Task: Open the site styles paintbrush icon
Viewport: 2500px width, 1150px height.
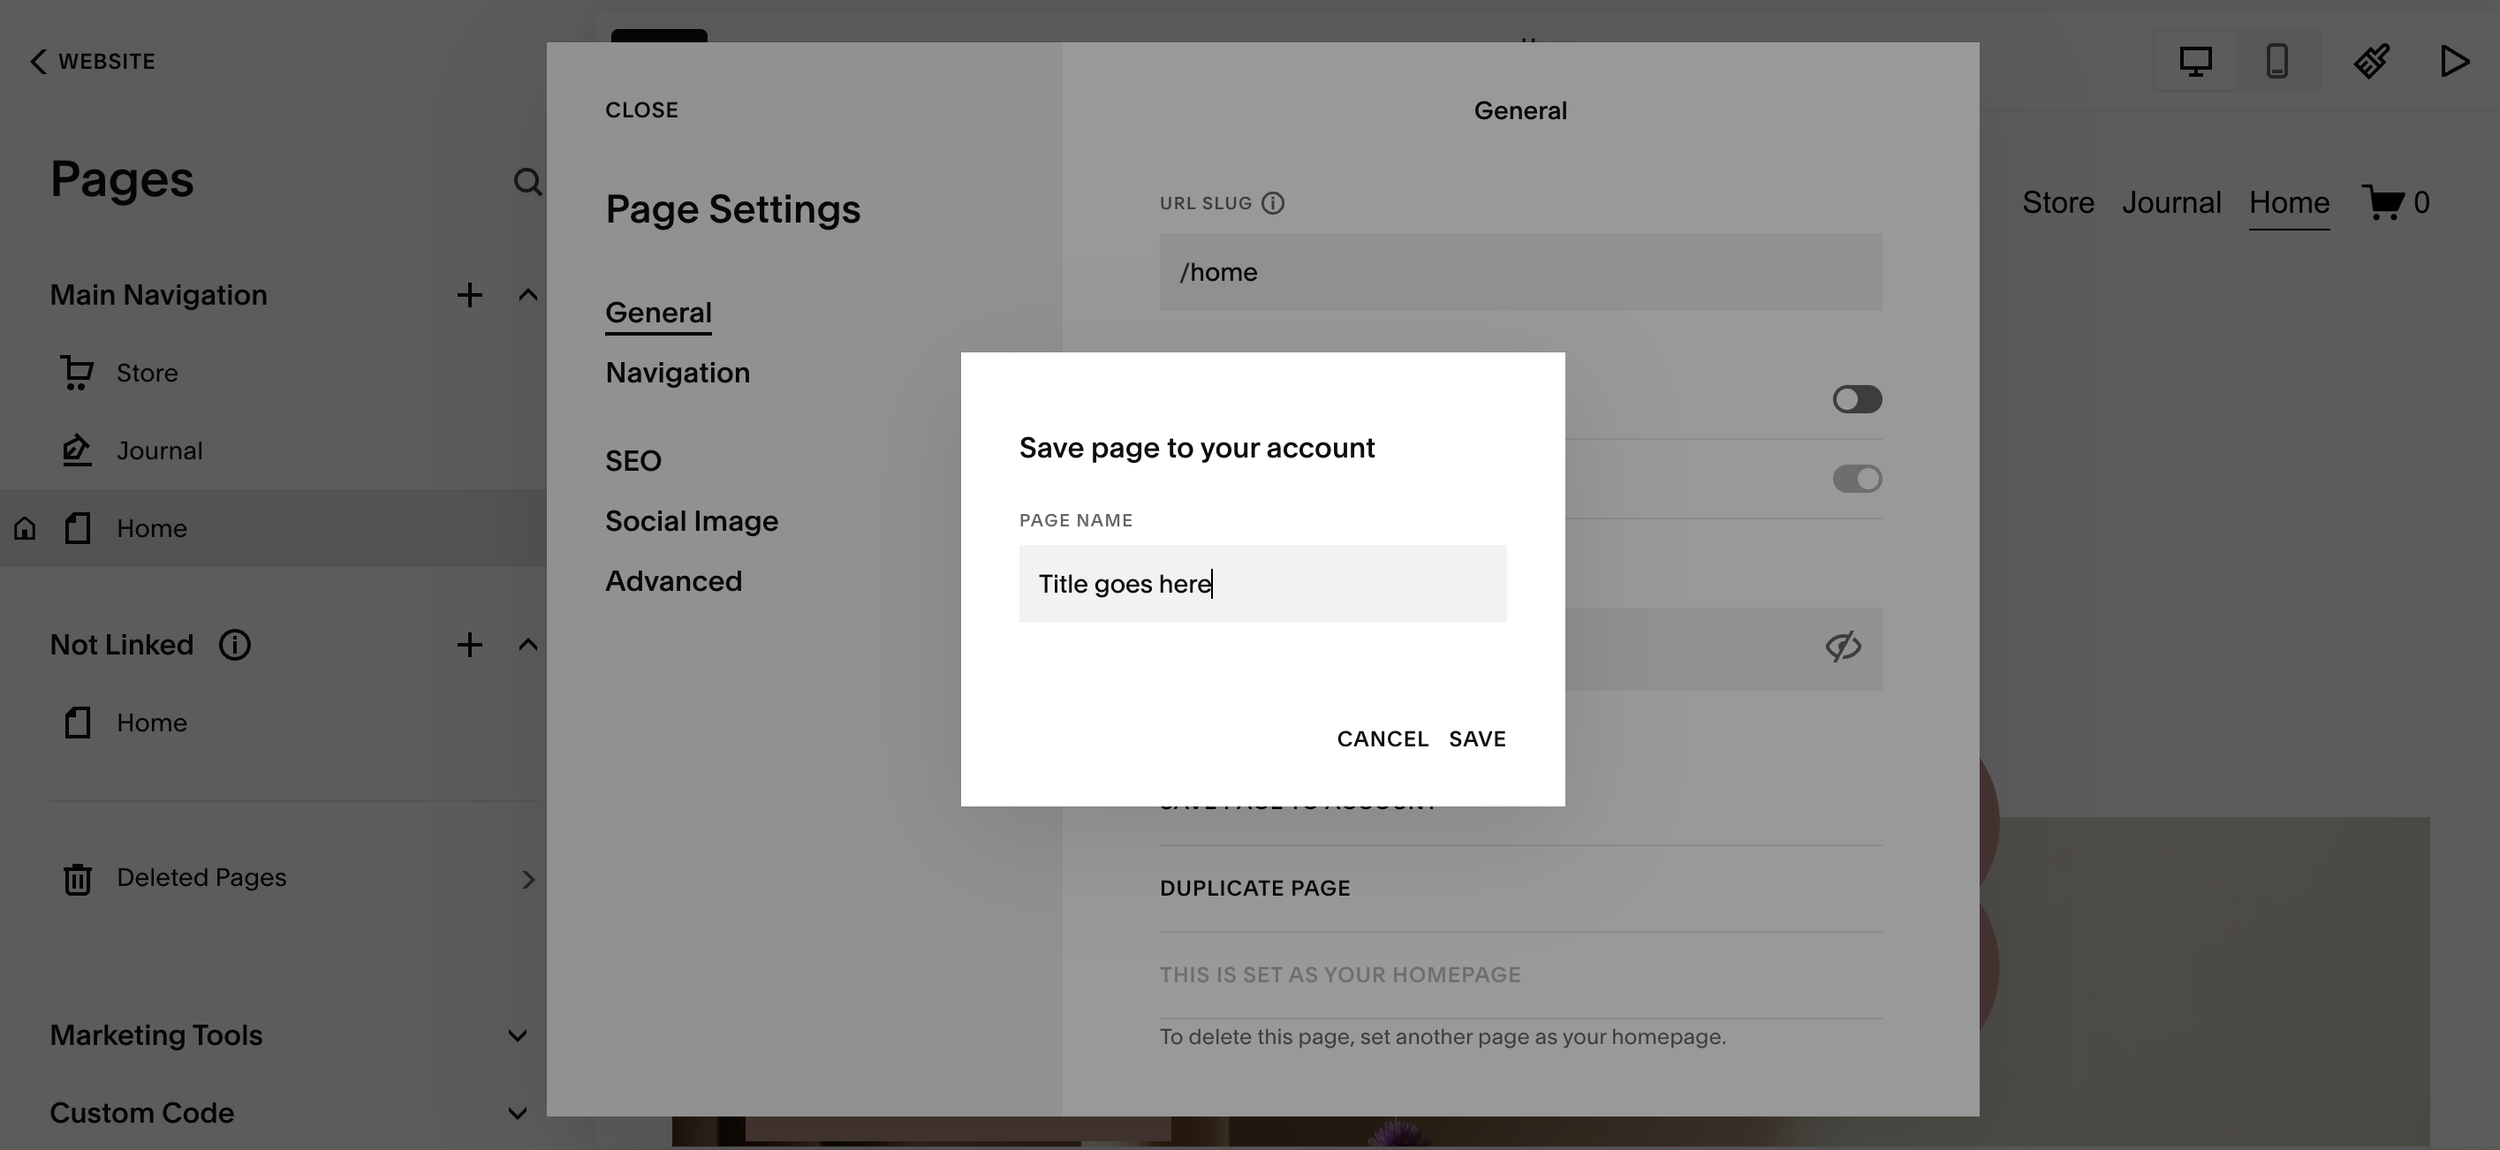Action: pos(2373,60)
